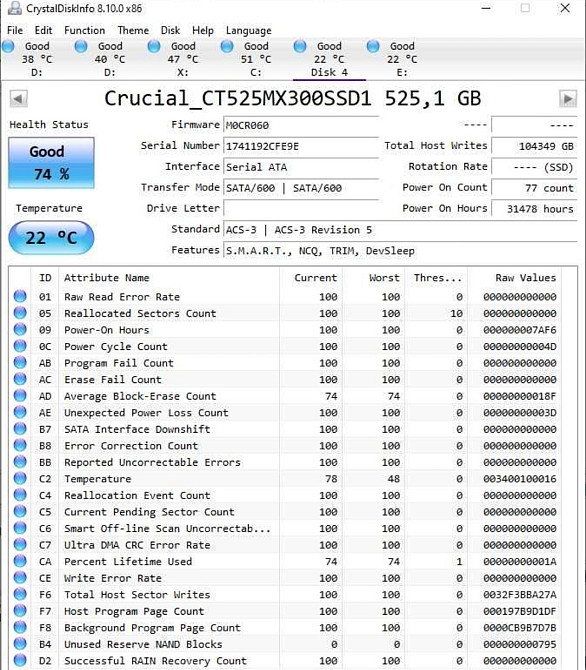Click the 22 °C temperature button
586x670 pixels.
51,238
